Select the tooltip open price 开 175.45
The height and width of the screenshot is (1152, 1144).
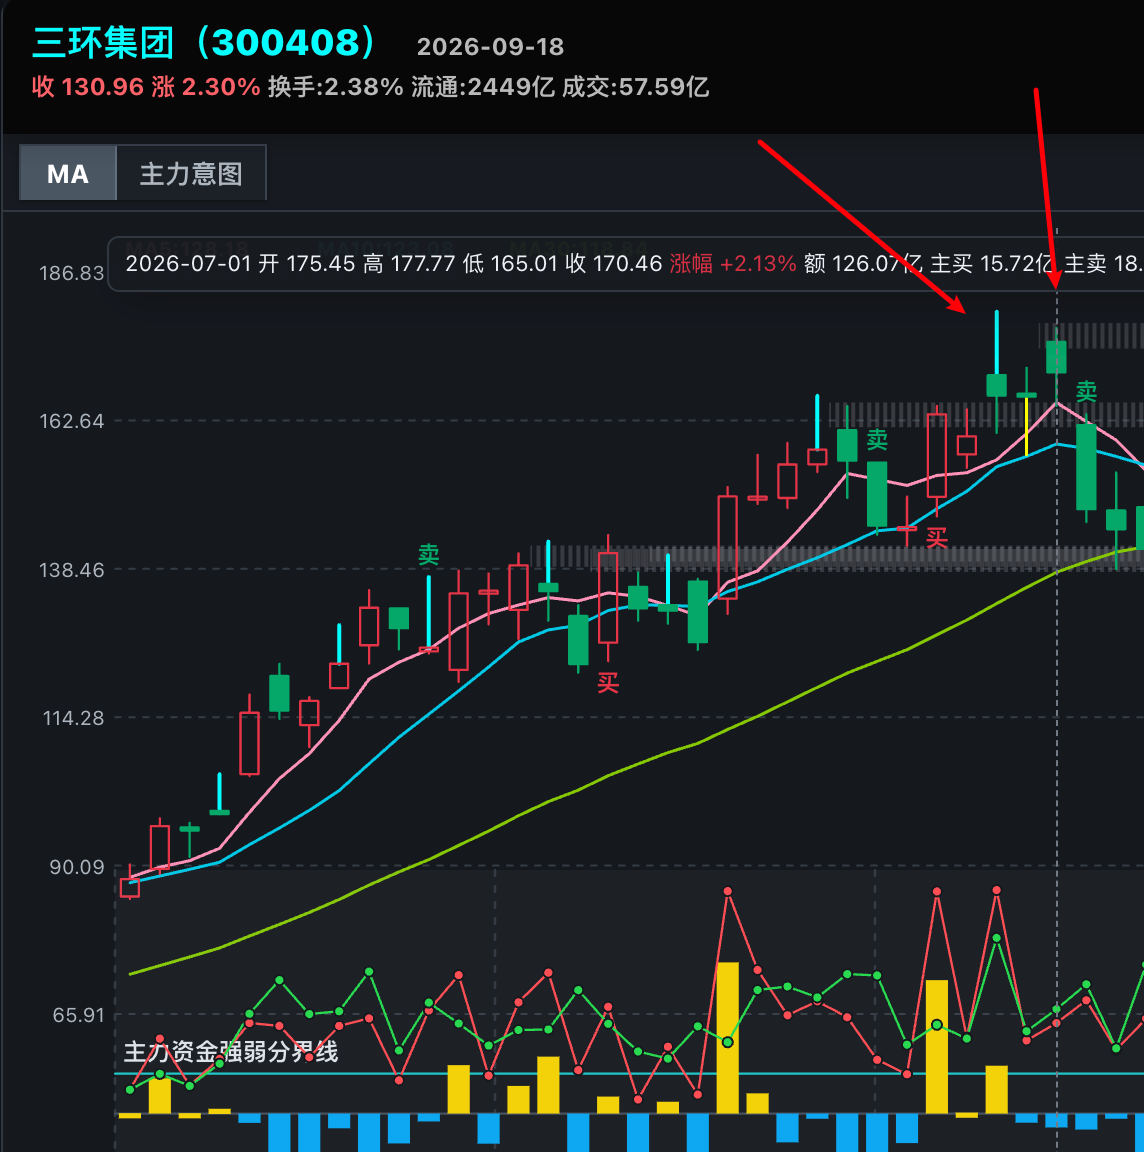click(306, 264)
